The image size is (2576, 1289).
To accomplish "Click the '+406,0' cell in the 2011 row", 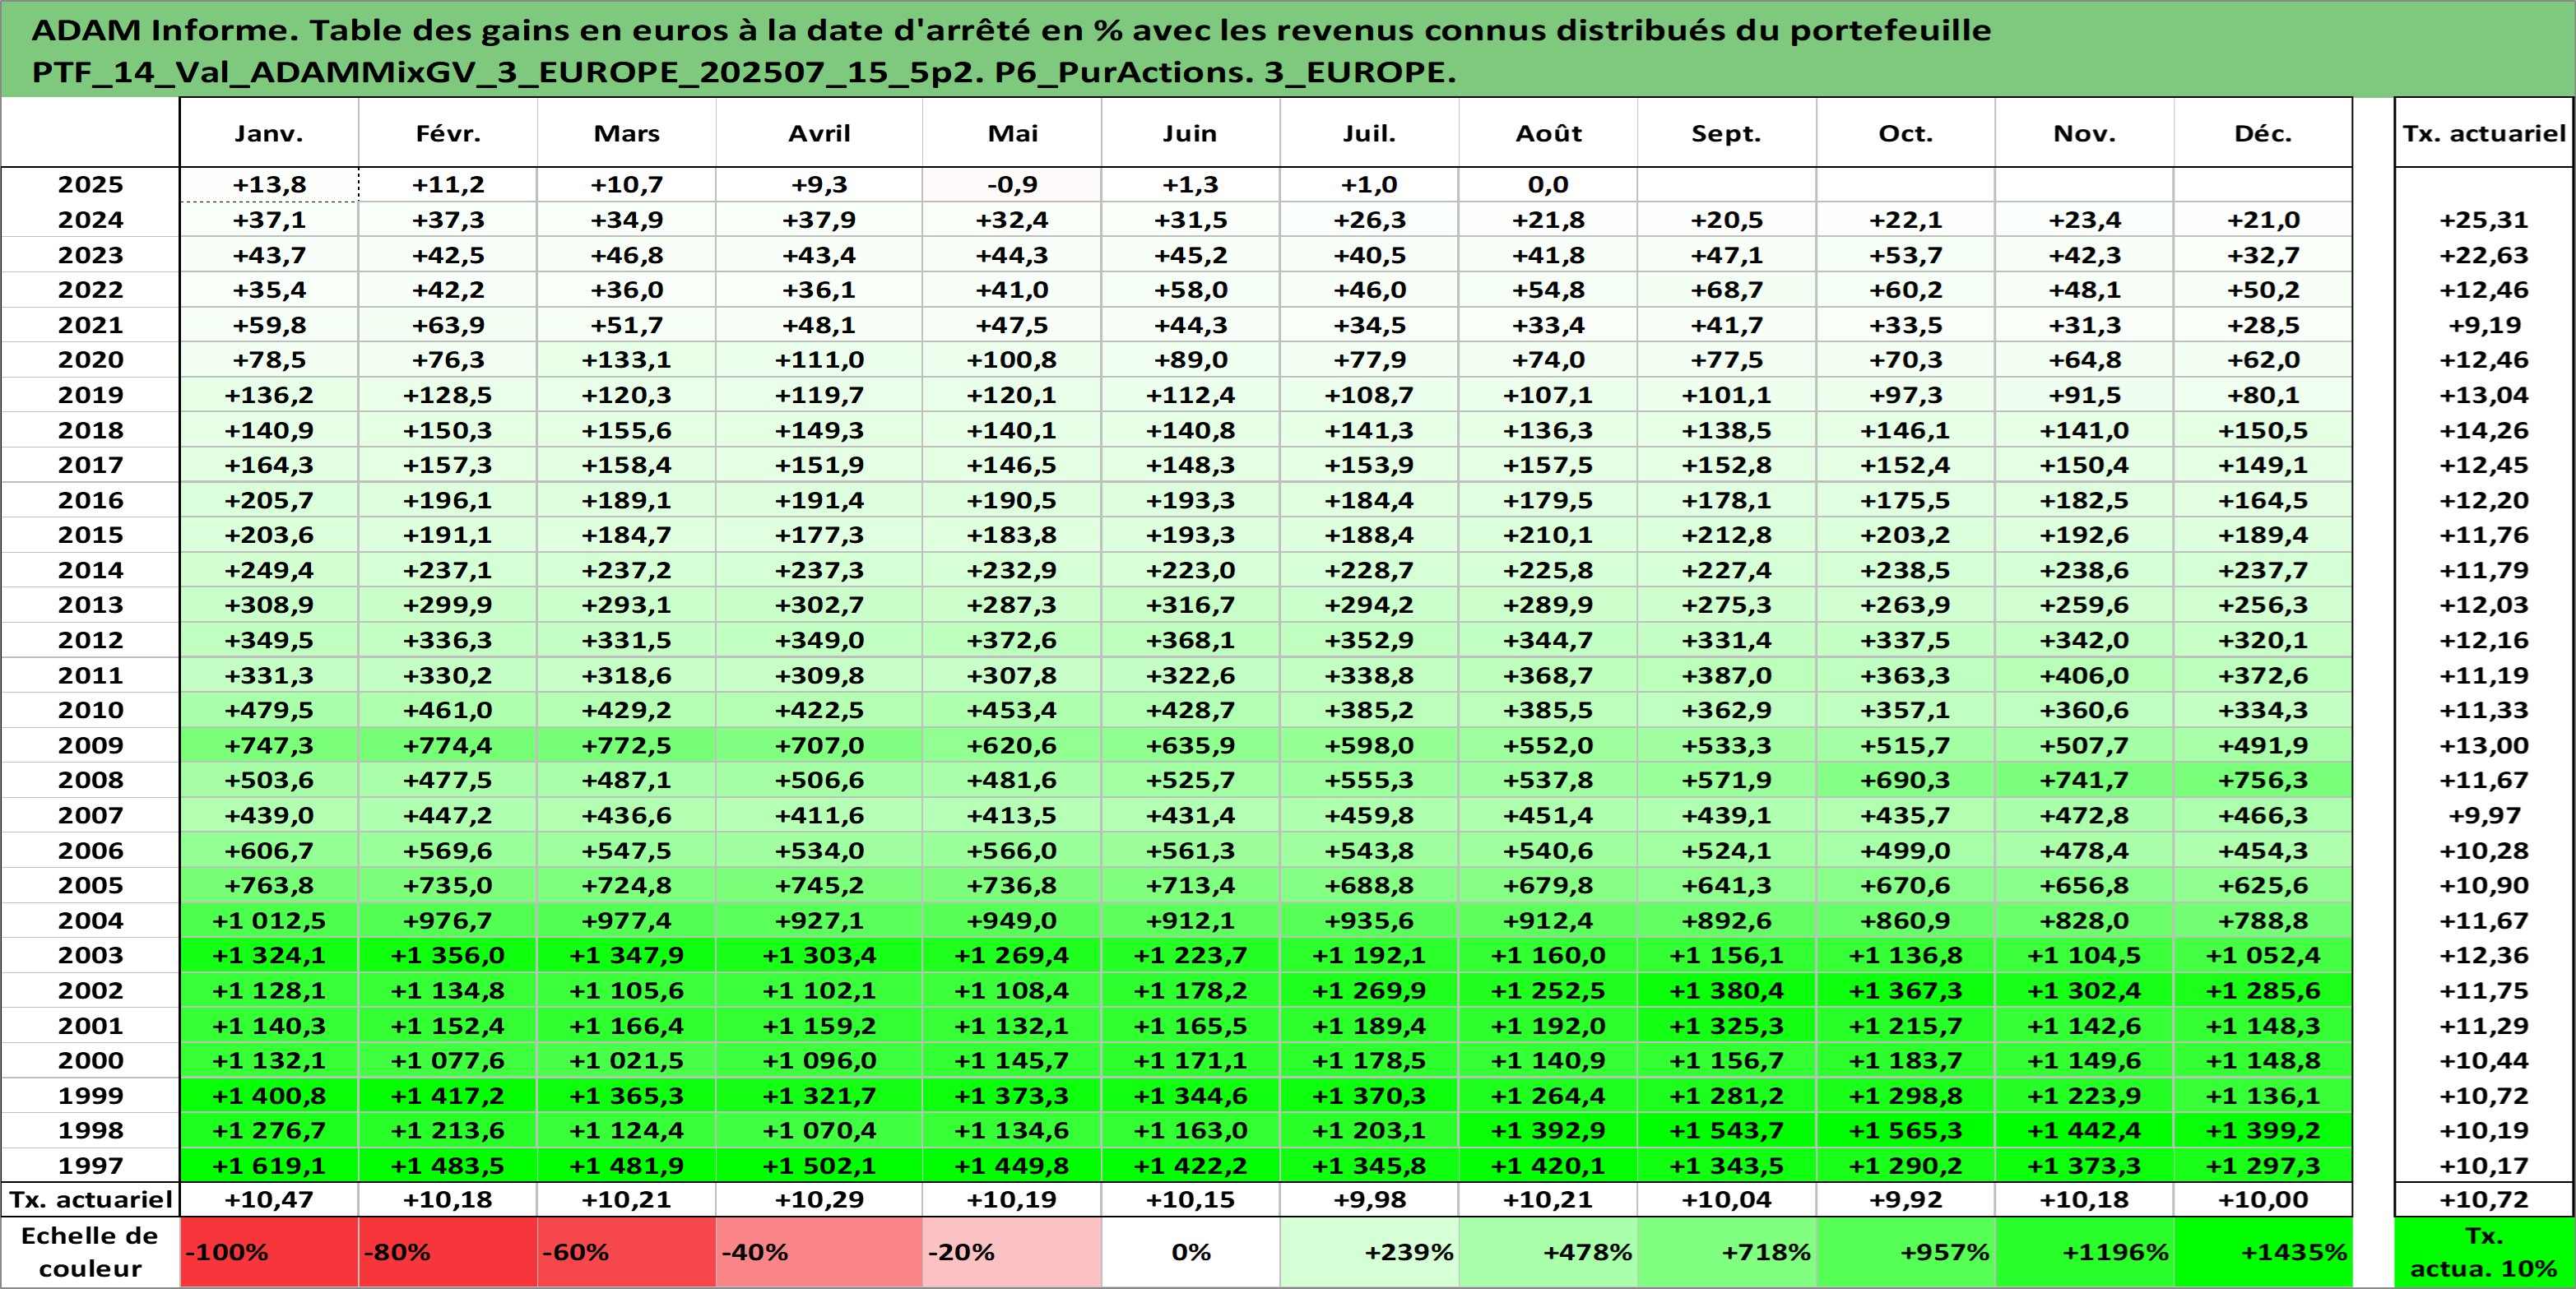I will coord(2084,675).
